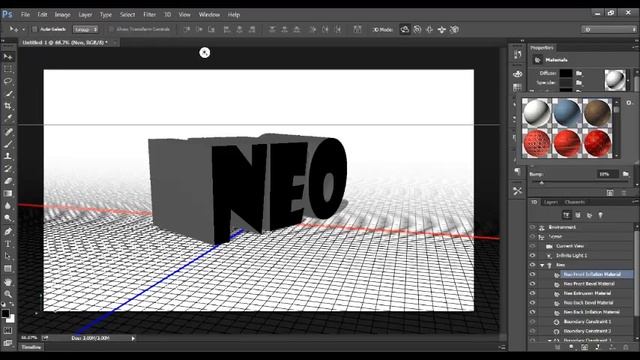
Task: Select the Rectangular Marquee tool
Action: coord(8,69)
